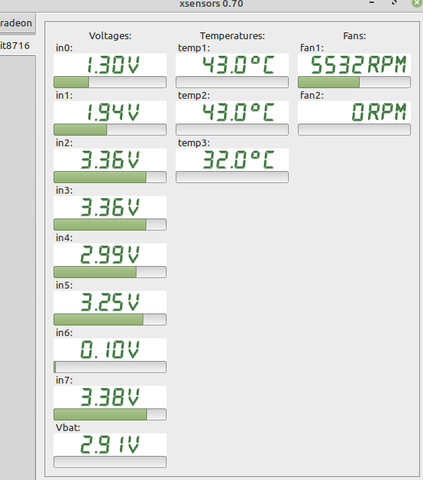423x480 pixels.
Task: Click the in3: label
Action: (64, 190)
